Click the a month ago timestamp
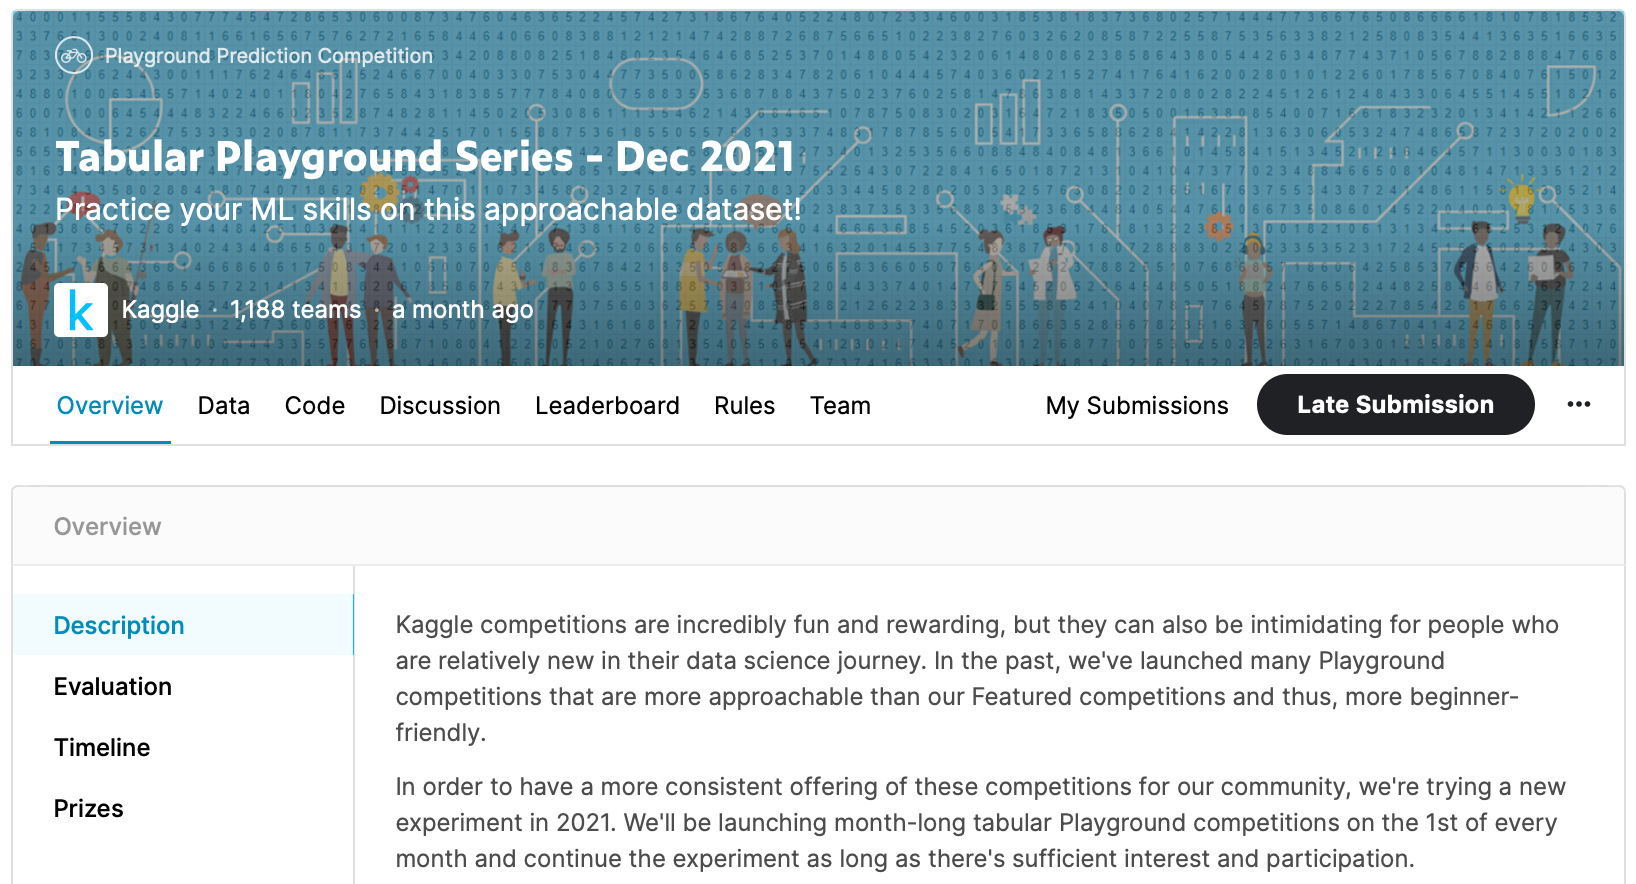The width and height of the screenshot is (1636, 884). [x=463, y=309]
